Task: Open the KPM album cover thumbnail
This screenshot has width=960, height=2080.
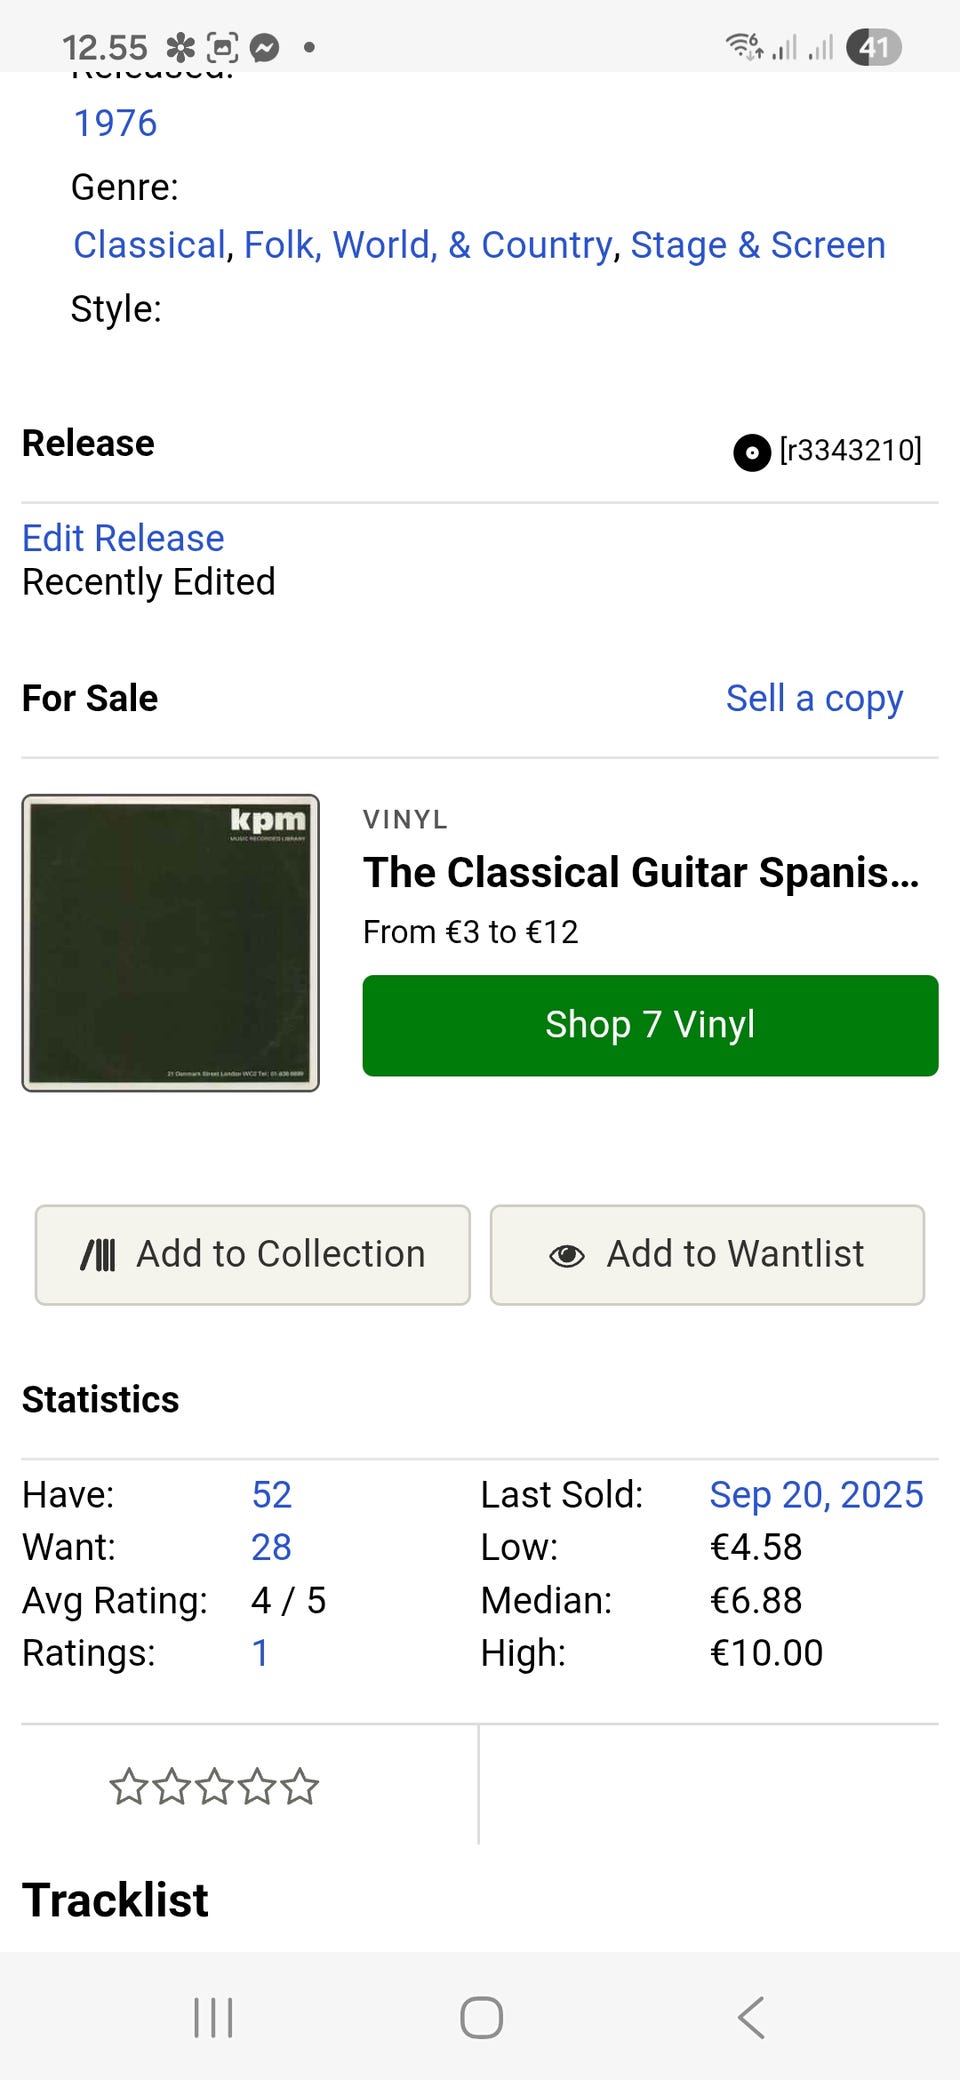Action: (171, 942)
